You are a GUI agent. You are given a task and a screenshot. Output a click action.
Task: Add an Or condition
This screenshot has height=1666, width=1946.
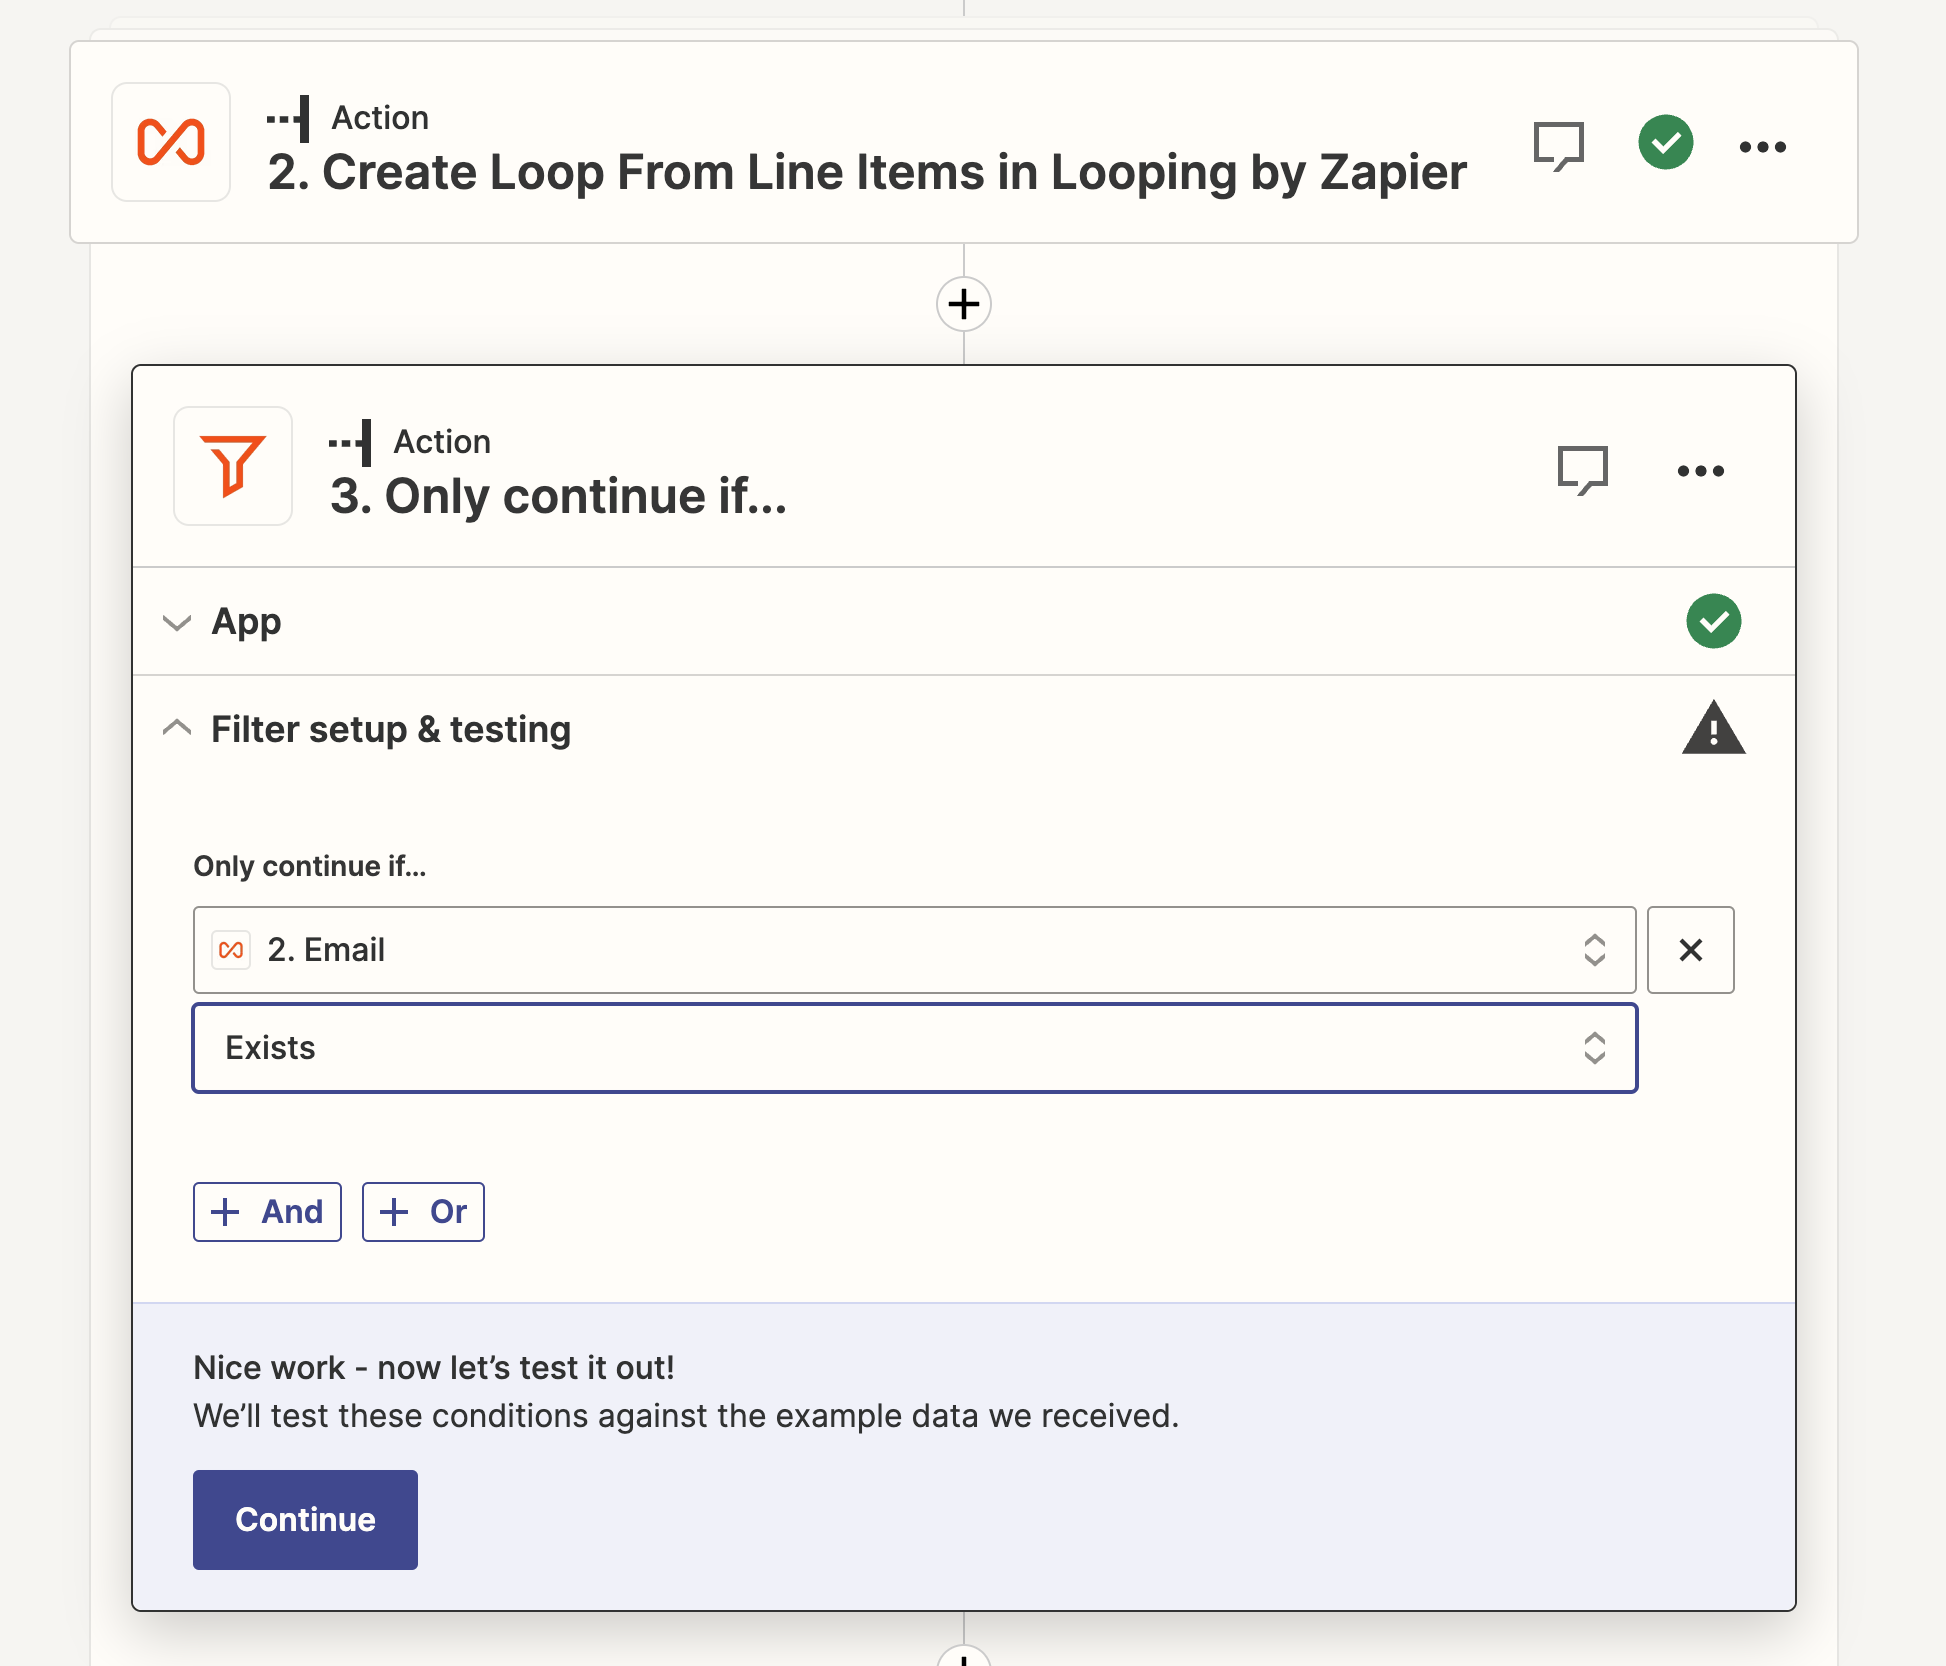pyautogui.click(x=423, y=1212)
